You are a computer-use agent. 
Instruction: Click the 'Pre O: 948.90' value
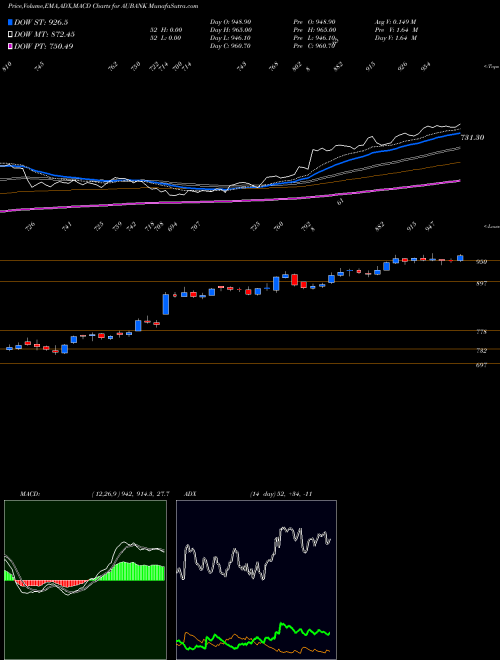[314, 21]
